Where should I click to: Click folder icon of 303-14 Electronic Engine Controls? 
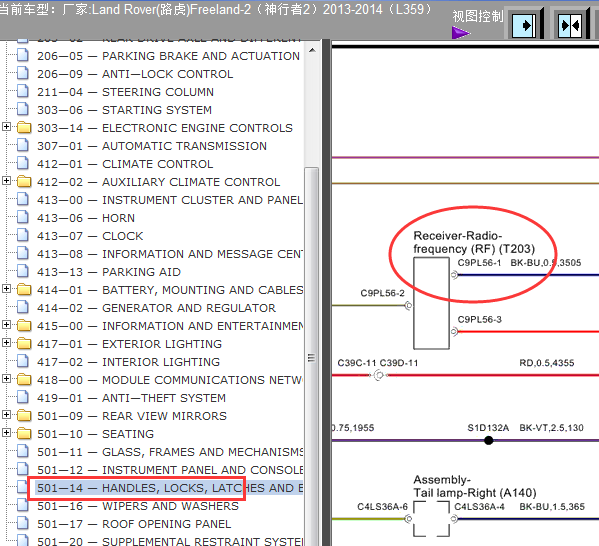24,127
